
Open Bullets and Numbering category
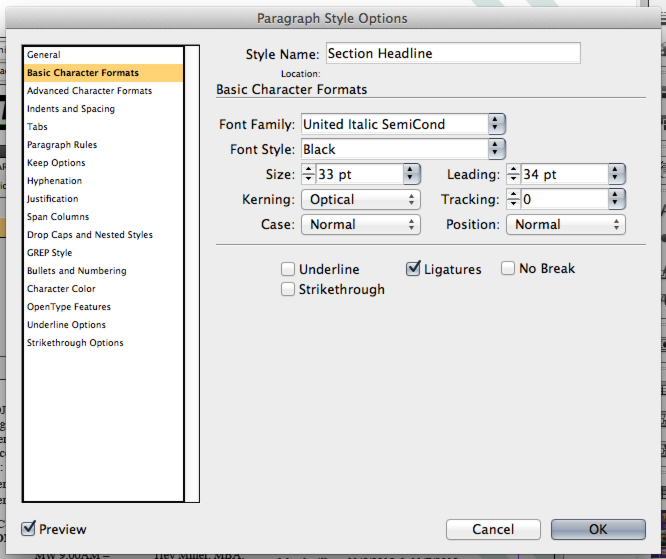[103, 271]
